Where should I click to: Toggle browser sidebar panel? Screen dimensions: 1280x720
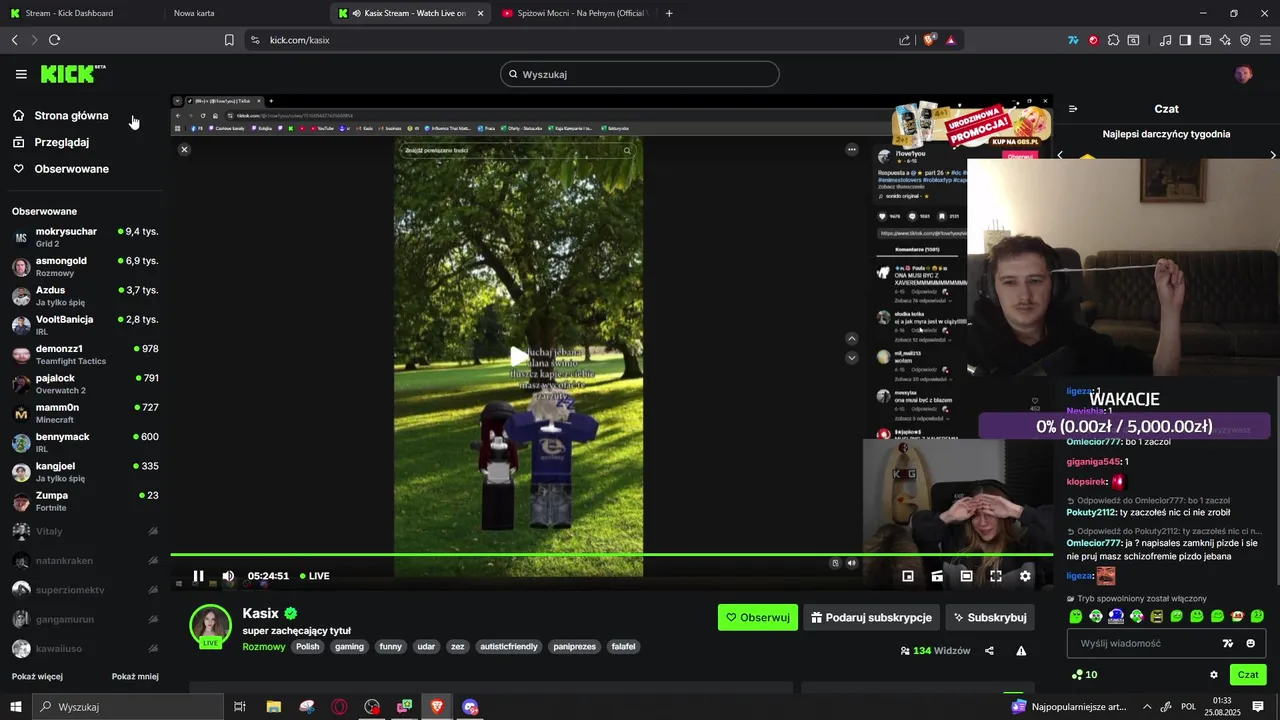tap(1185, 40)
